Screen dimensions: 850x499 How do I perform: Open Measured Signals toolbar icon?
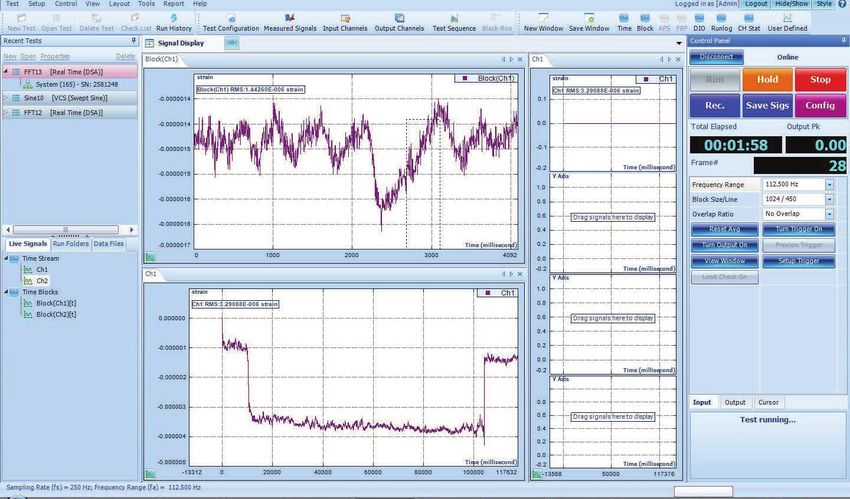(x=289, y=23)
